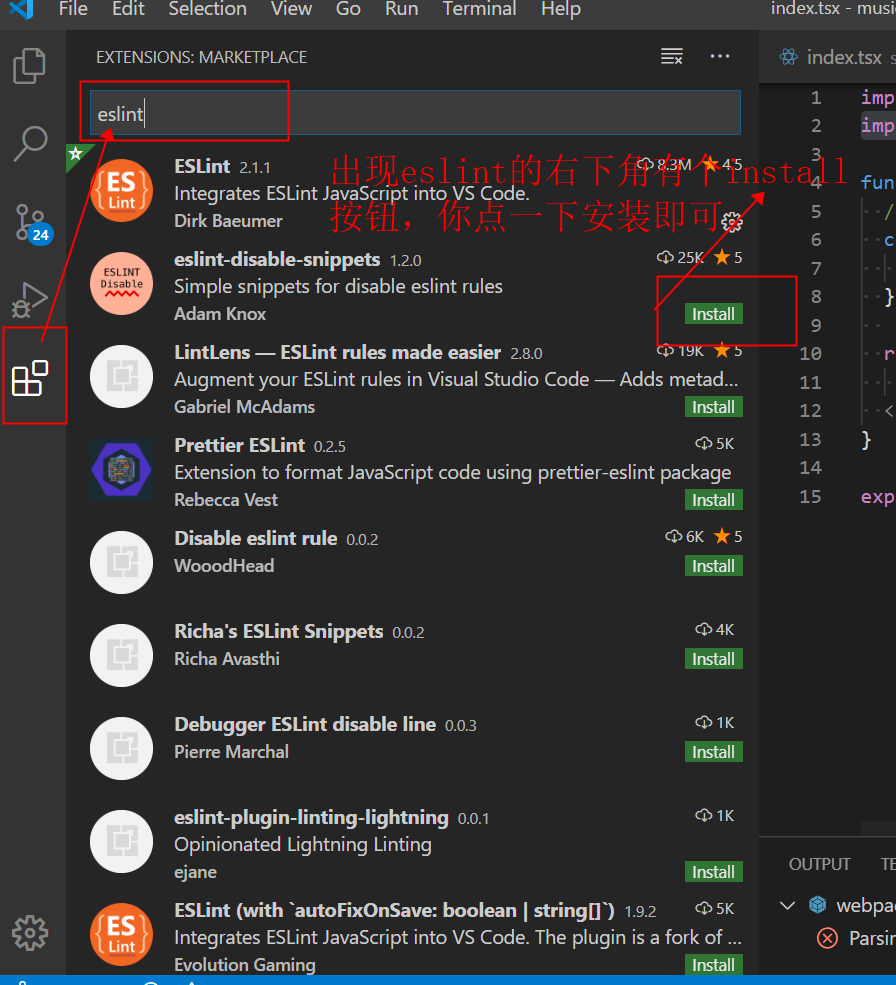Click EXTENSIONS: MARKETPLACE panel header
The image size is (896, 985).
201,57
